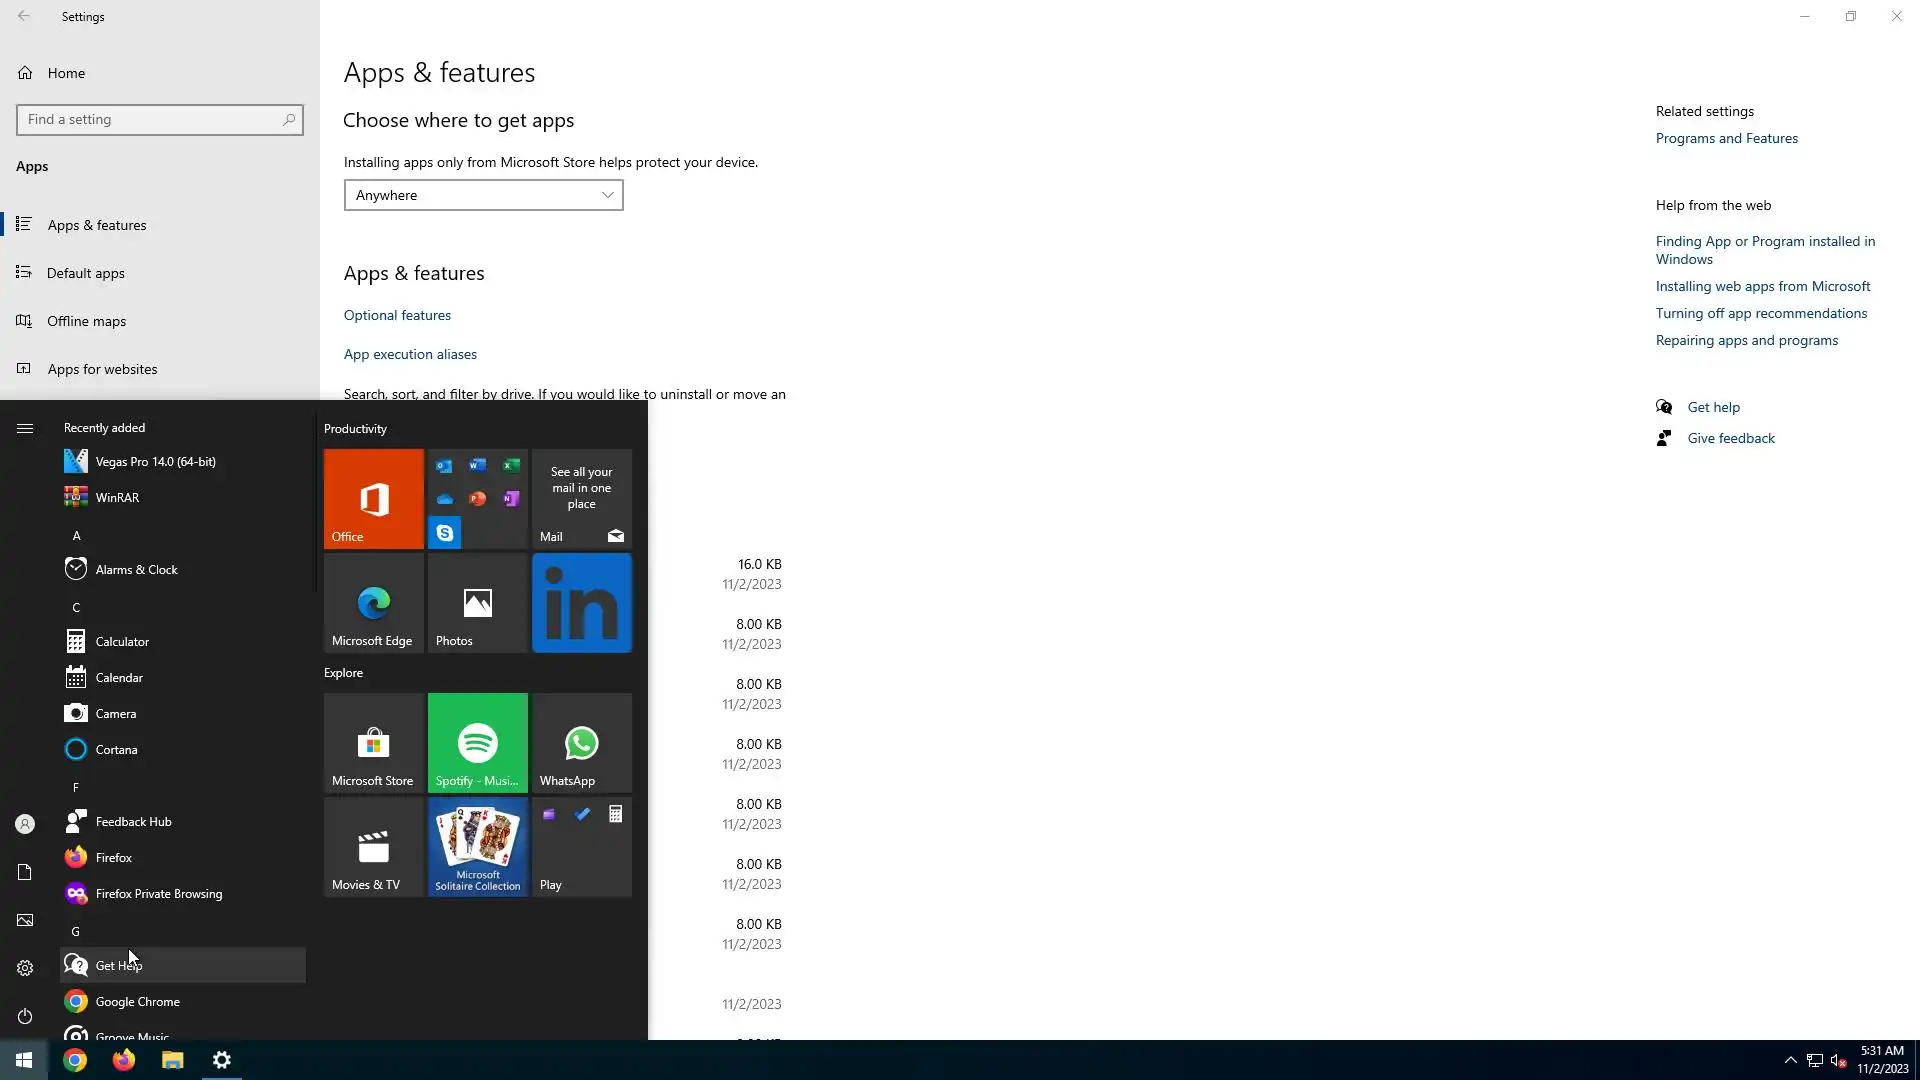Launch the WhatsApp tile

click(x=581, y=743)
